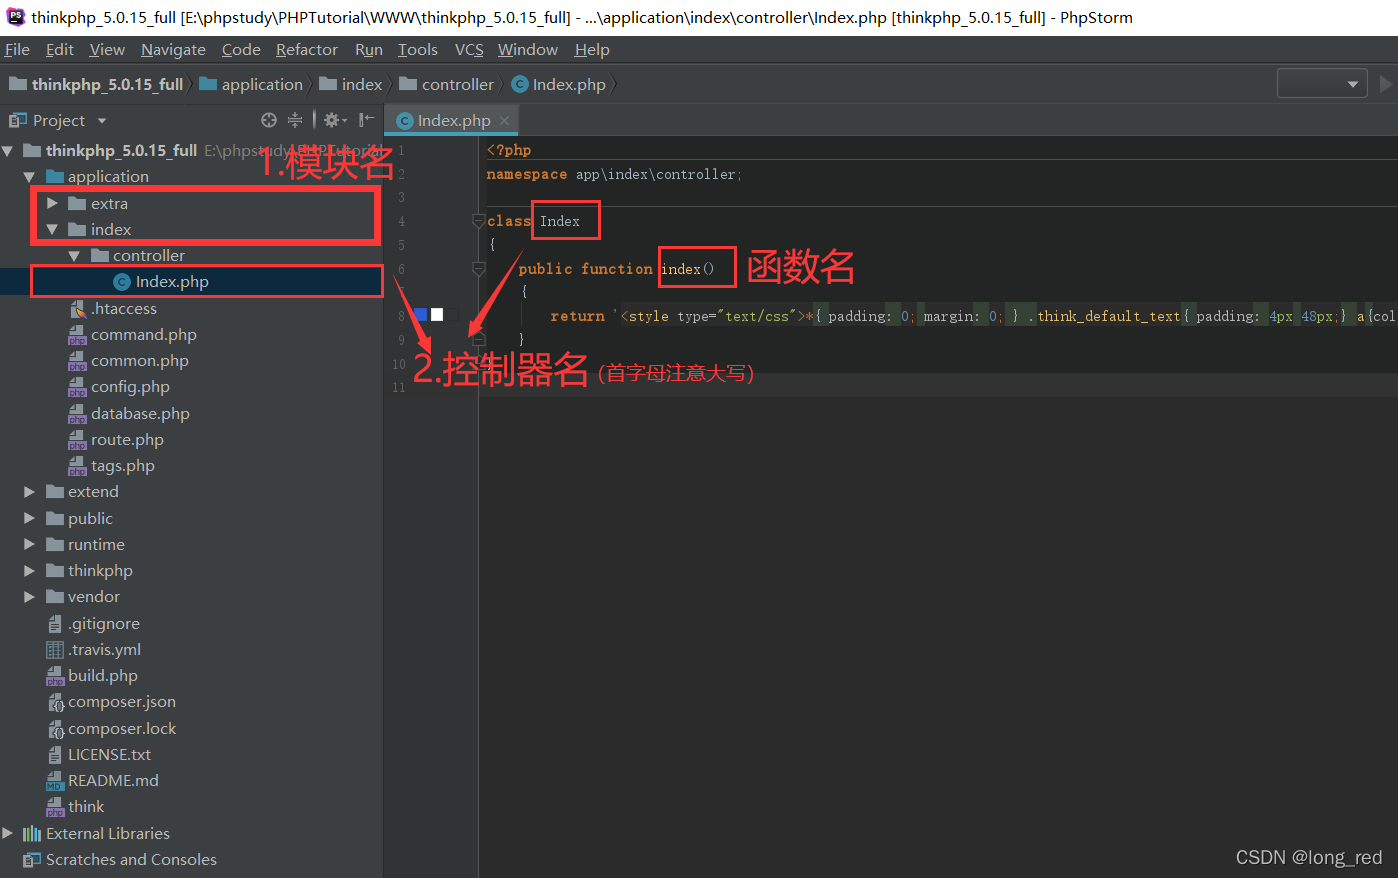Click the application breadcrumb
This screenshot has height=878, width=1398.
pos(251,85)
